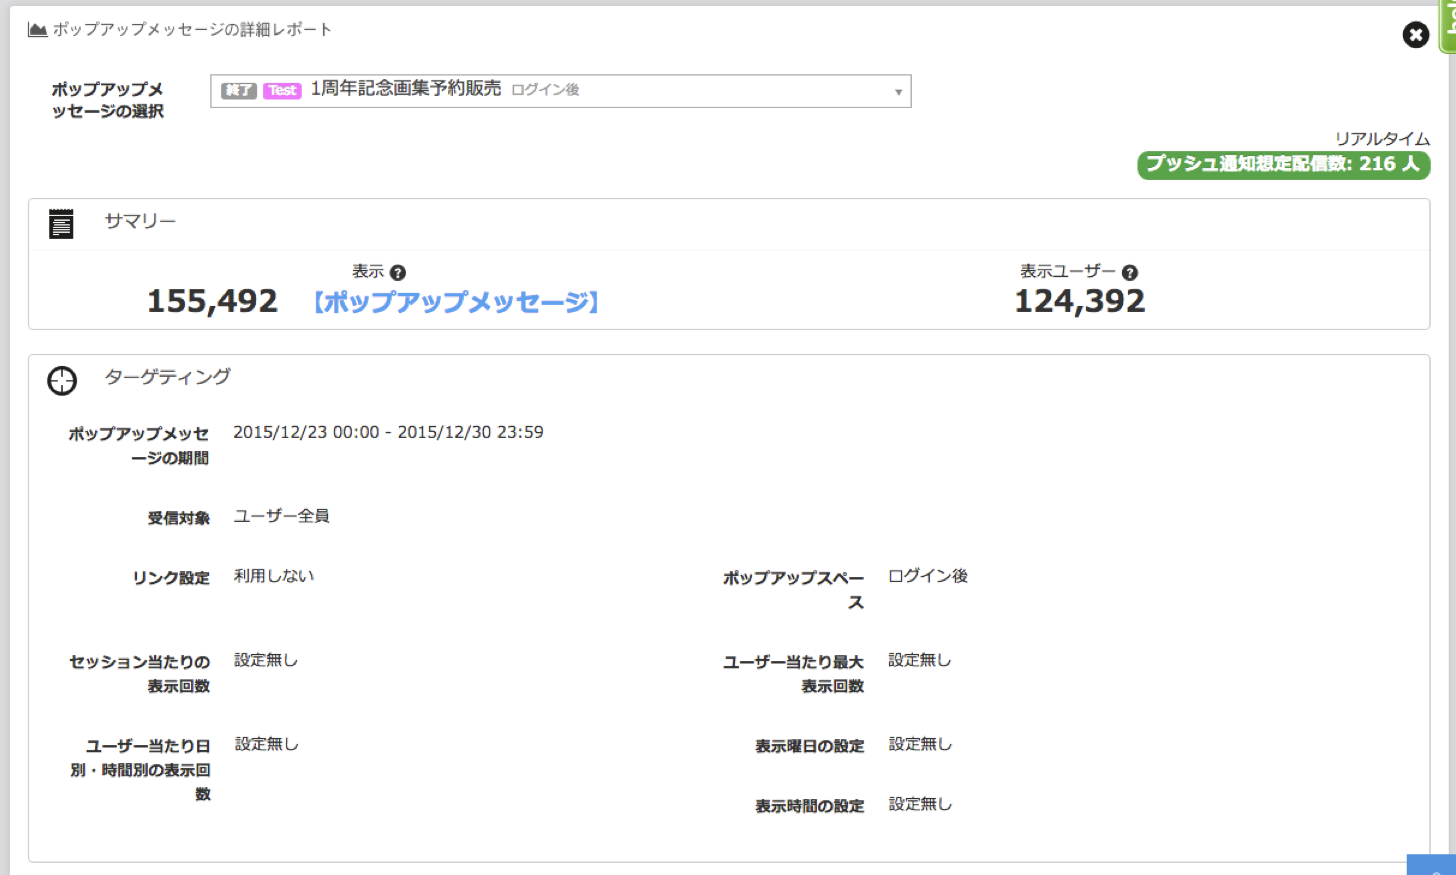Viewport: 1456px width, 875px height.
Task: Click the dropdown arrow of the message selector
Action: click(898, 92)
